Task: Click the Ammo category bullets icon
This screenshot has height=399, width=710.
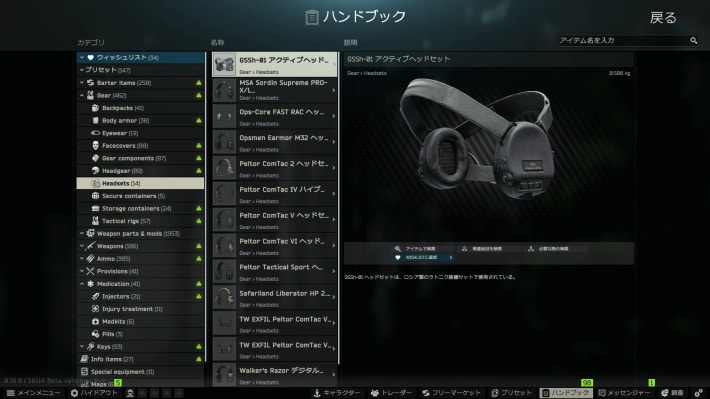Action: (90, 259)
